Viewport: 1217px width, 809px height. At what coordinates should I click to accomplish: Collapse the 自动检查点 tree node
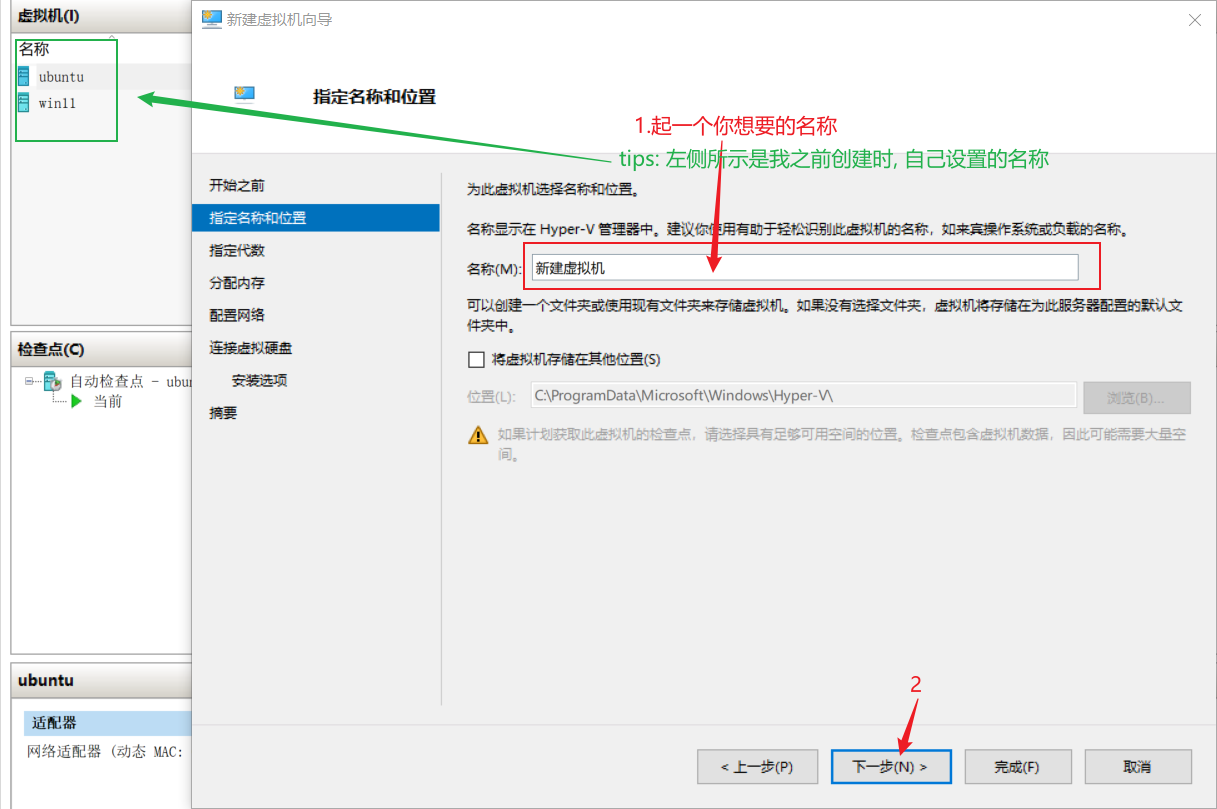point(30,381)
